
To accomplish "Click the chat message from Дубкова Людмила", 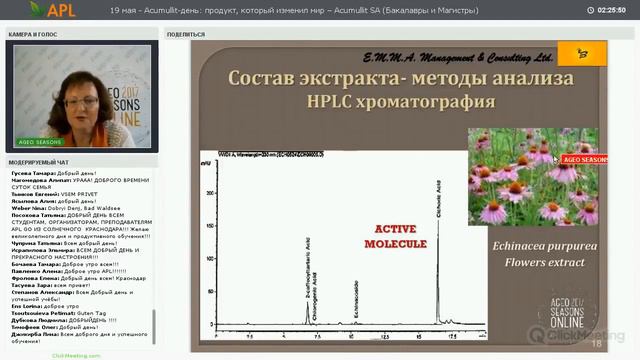I will (x=64, y=320).
